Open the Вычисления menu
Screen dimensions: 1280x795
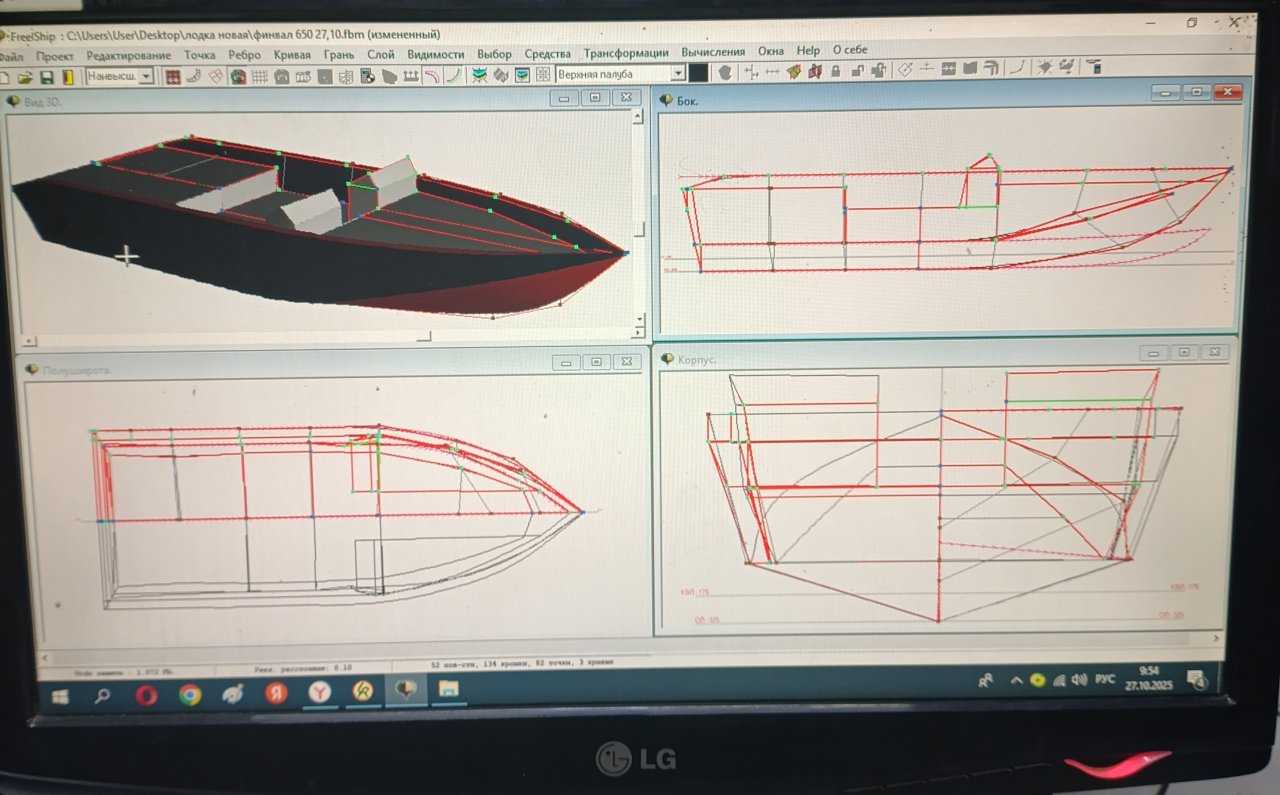pyautogui.click(x=712, y=52)
